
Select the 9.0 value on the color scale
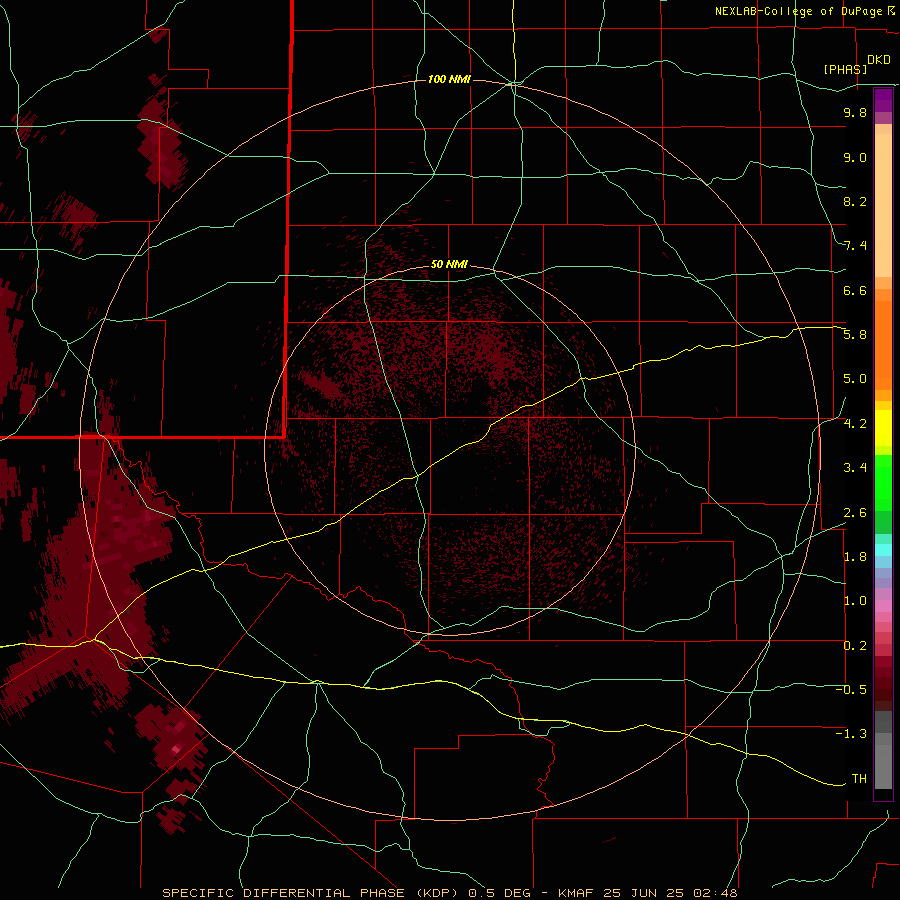point(855,157)
